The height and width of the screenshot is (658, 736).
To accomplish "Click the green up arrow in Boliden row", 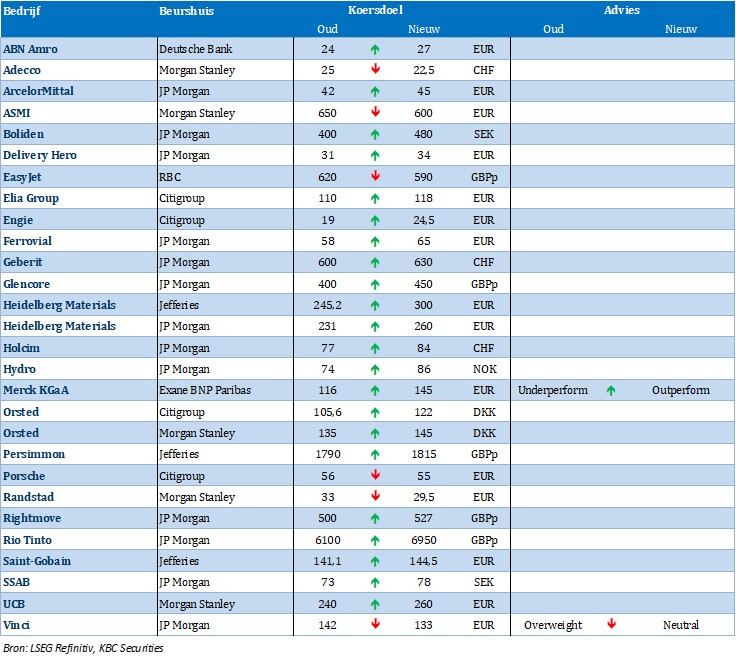I will (375, 134).
